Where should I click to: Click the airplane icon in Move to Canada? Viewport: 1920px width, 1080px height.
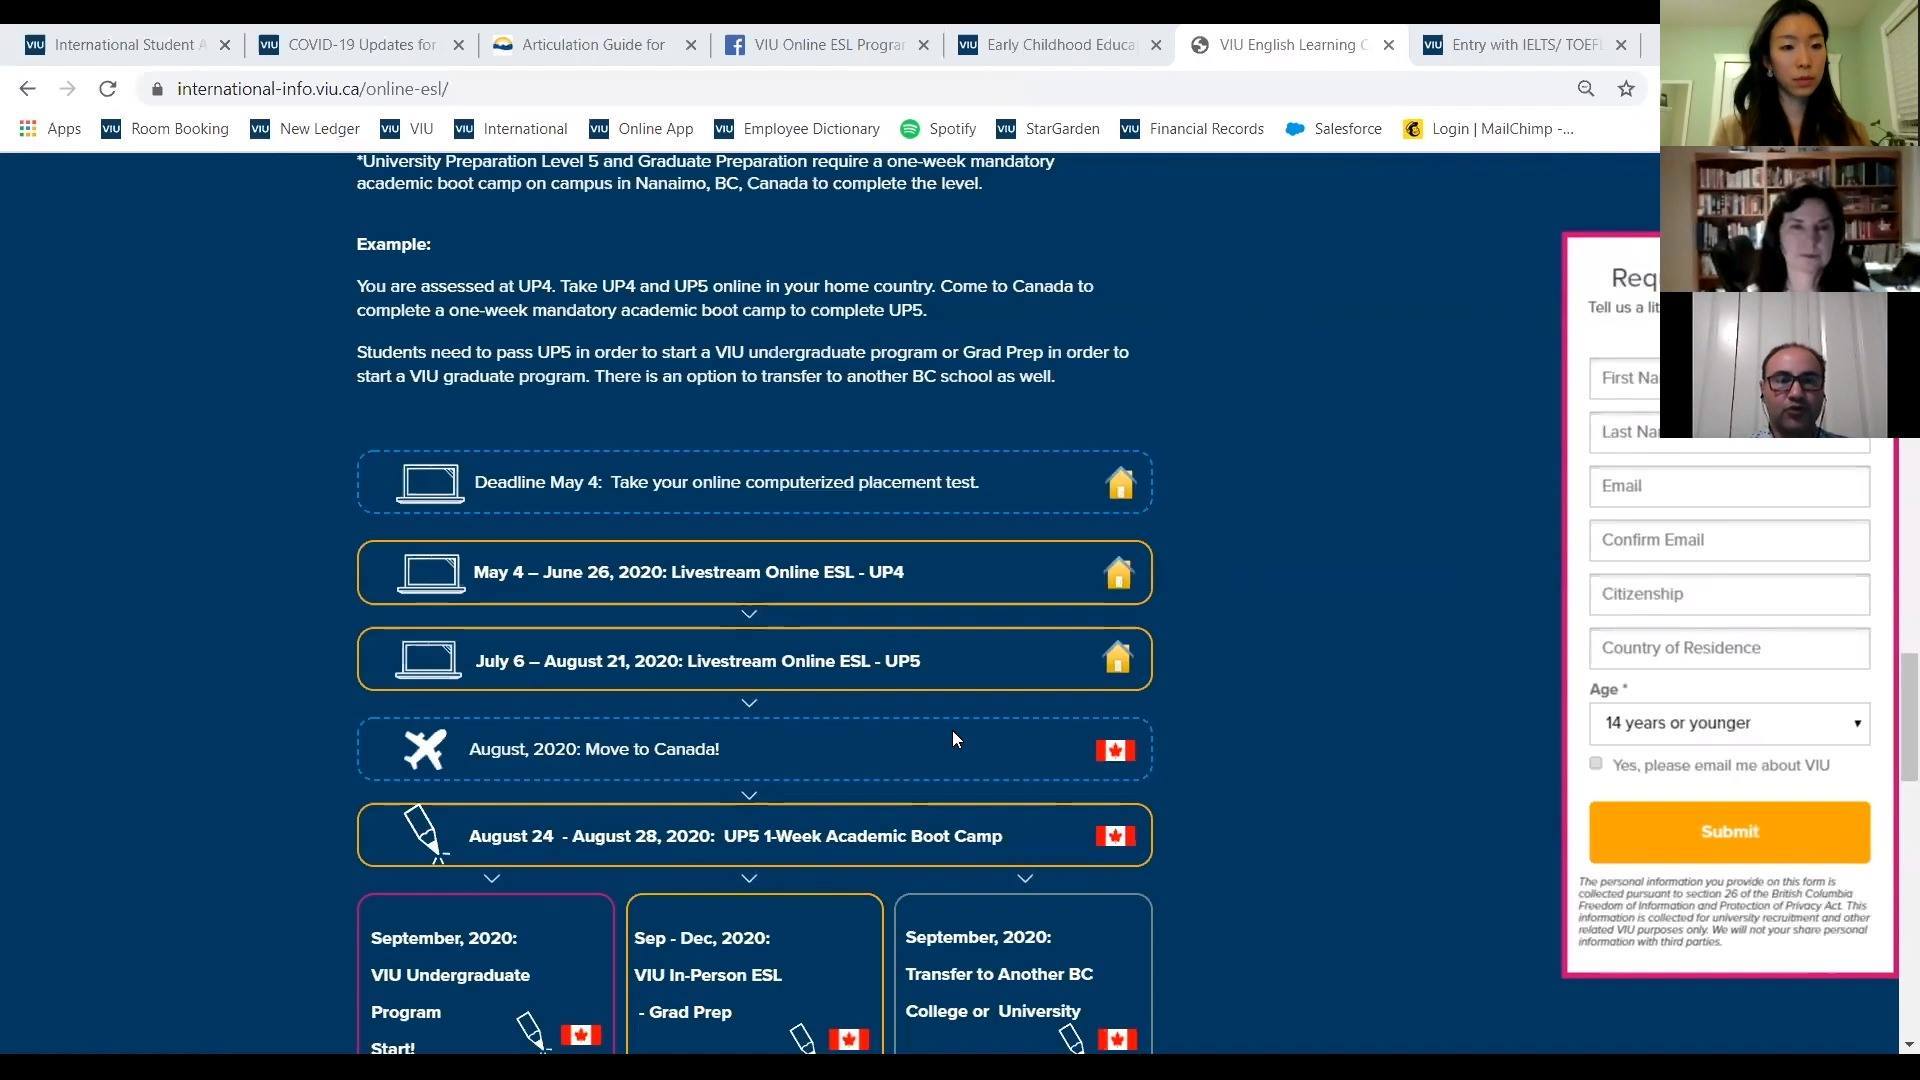tap(425, 749)
